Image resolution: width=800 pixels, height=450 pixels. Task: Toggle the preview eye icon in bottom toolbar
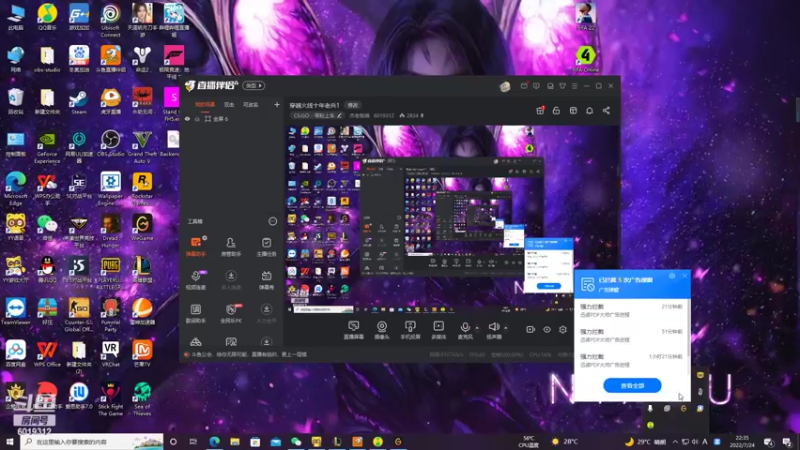[x=546, y=330]
